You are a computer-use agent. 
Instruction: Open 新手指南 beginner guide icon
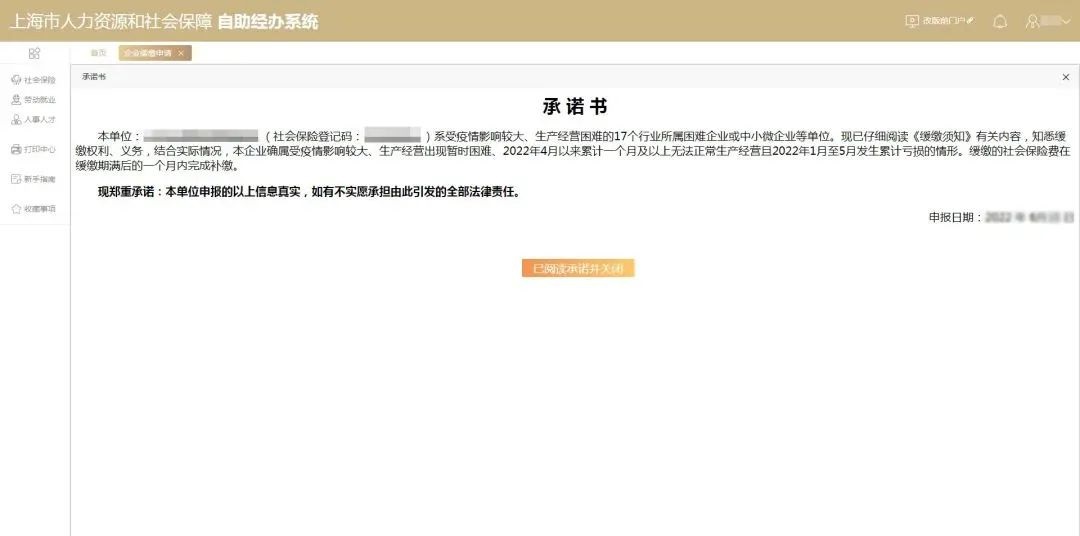click(16, 179)
